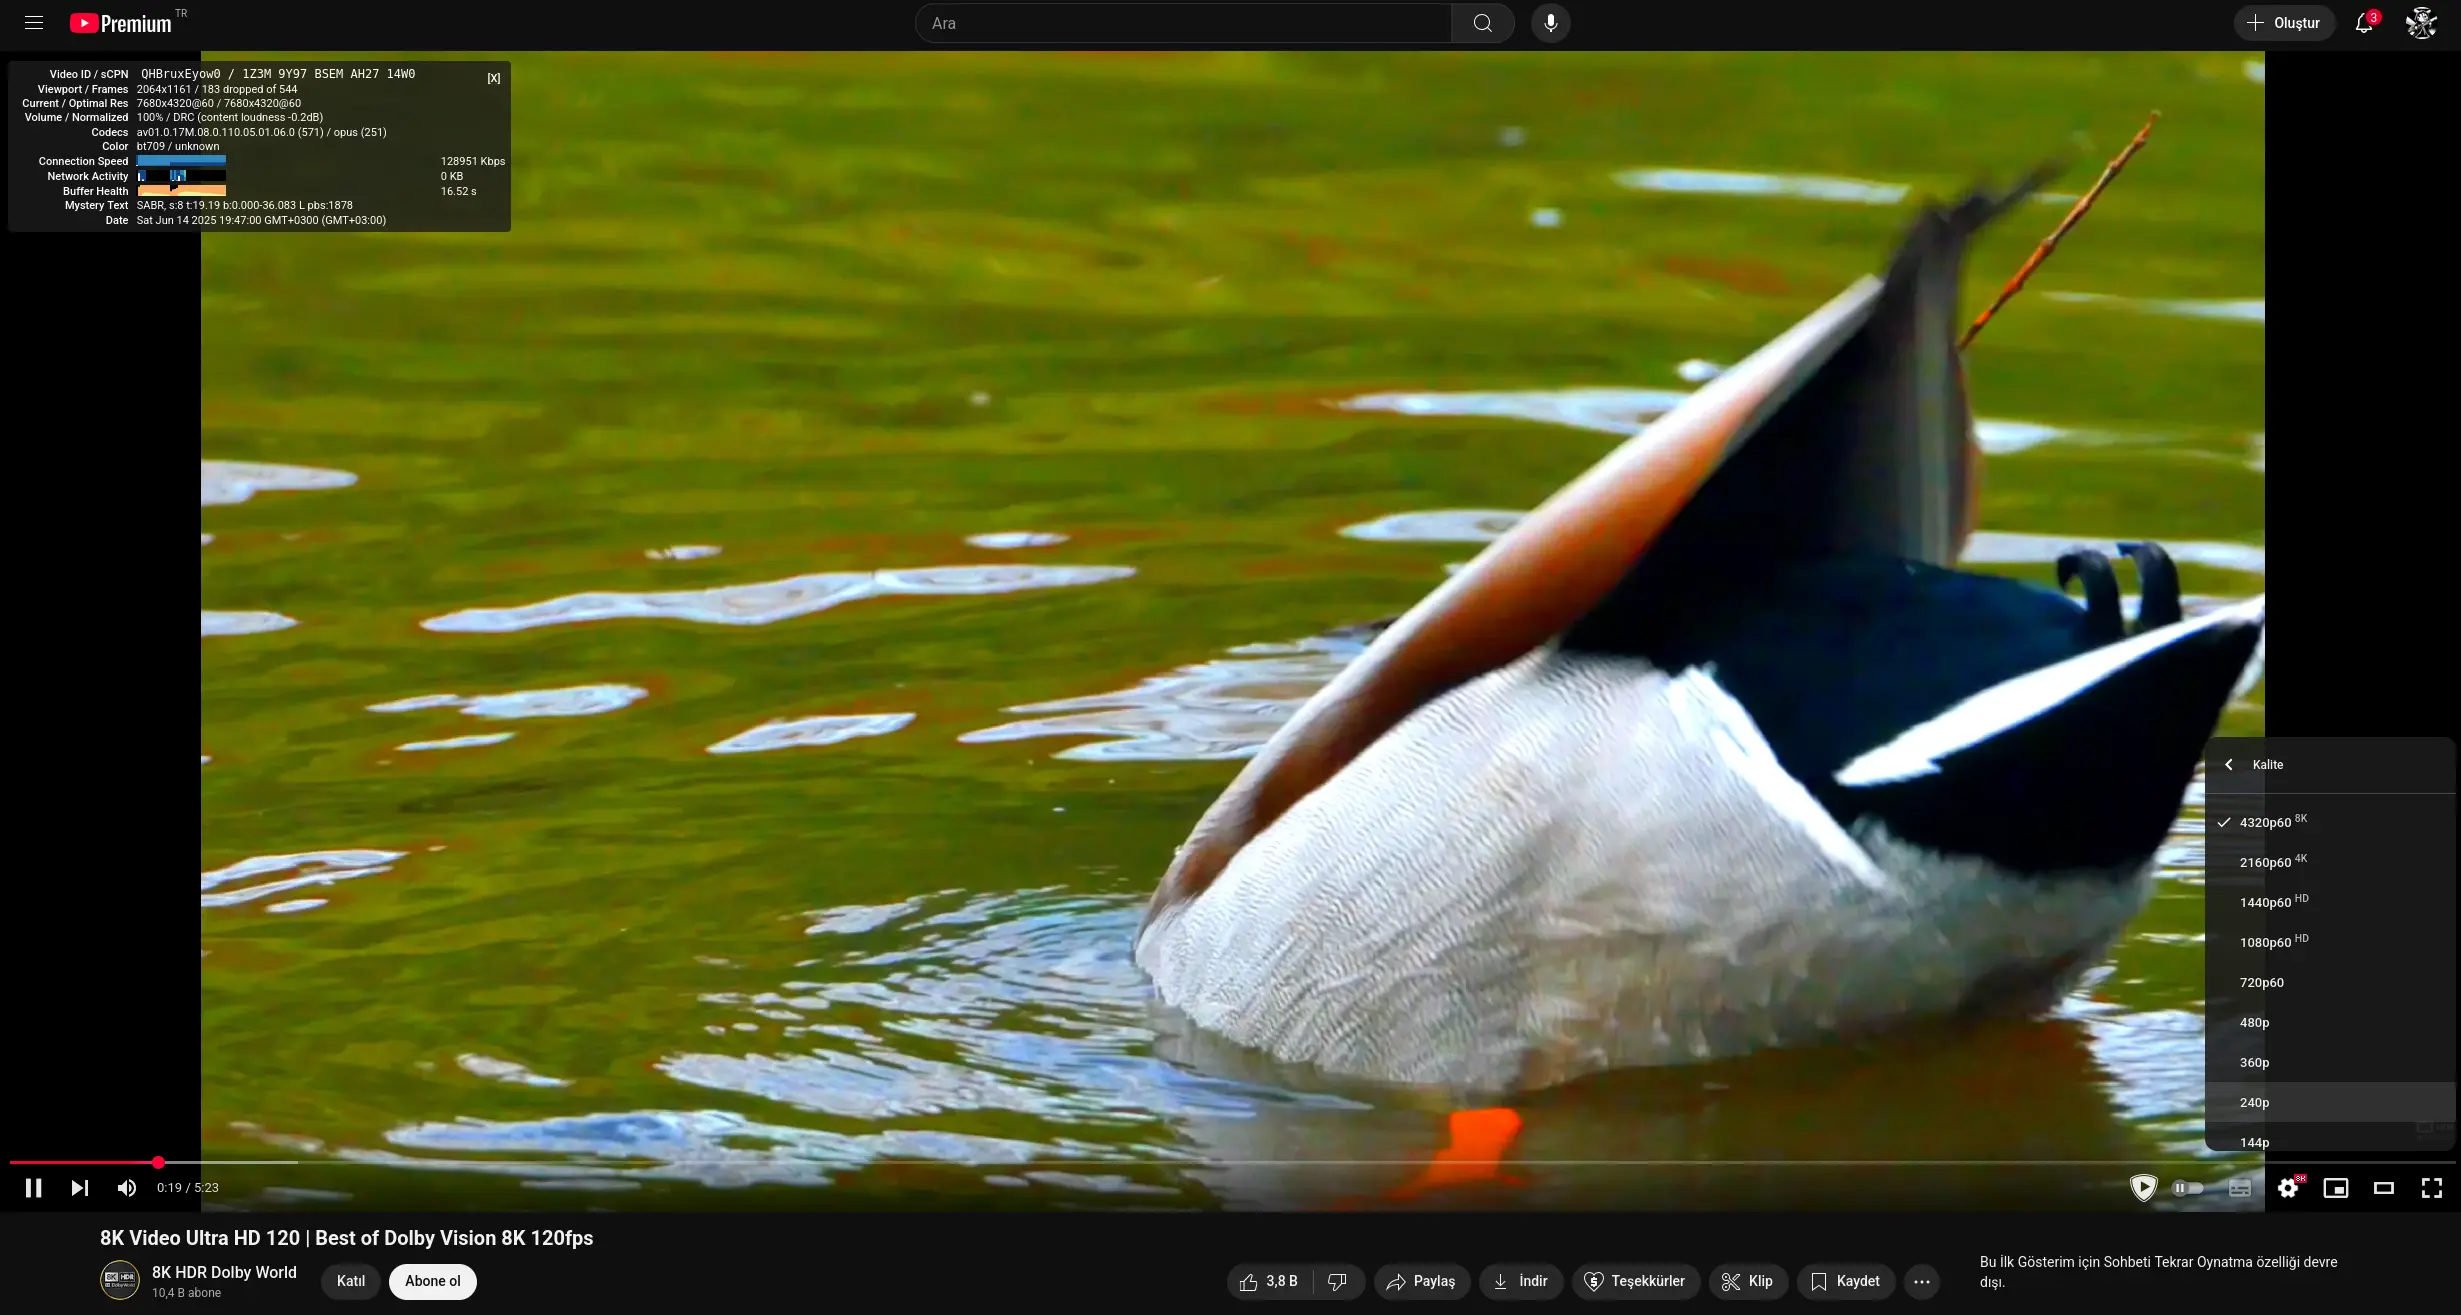The width and height of the screenshot is (2461, 1315).
Task: Click the 10,4 B abone subscriber count
Action: (187, 1293)
